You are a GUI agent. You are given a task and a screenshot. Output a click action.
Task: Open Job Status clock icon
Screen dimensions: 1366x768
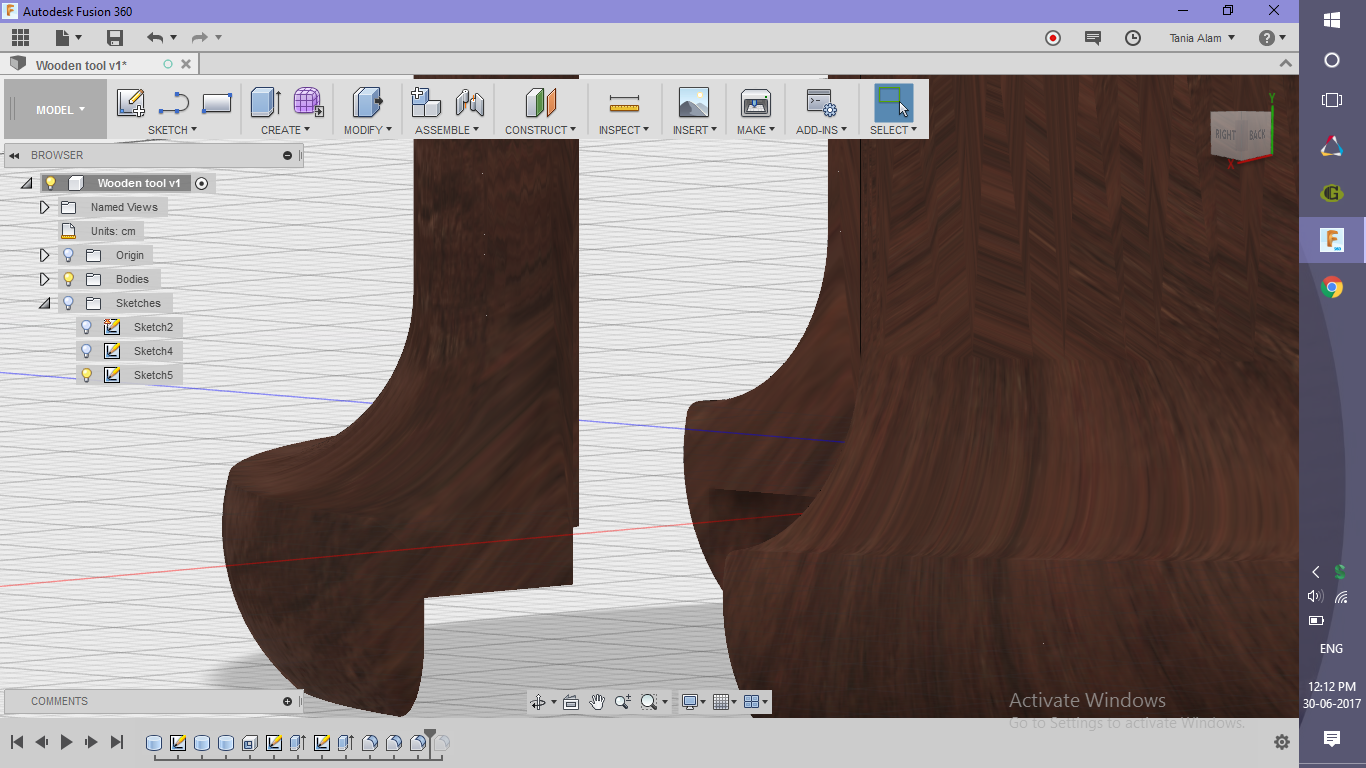(1133, 38)
